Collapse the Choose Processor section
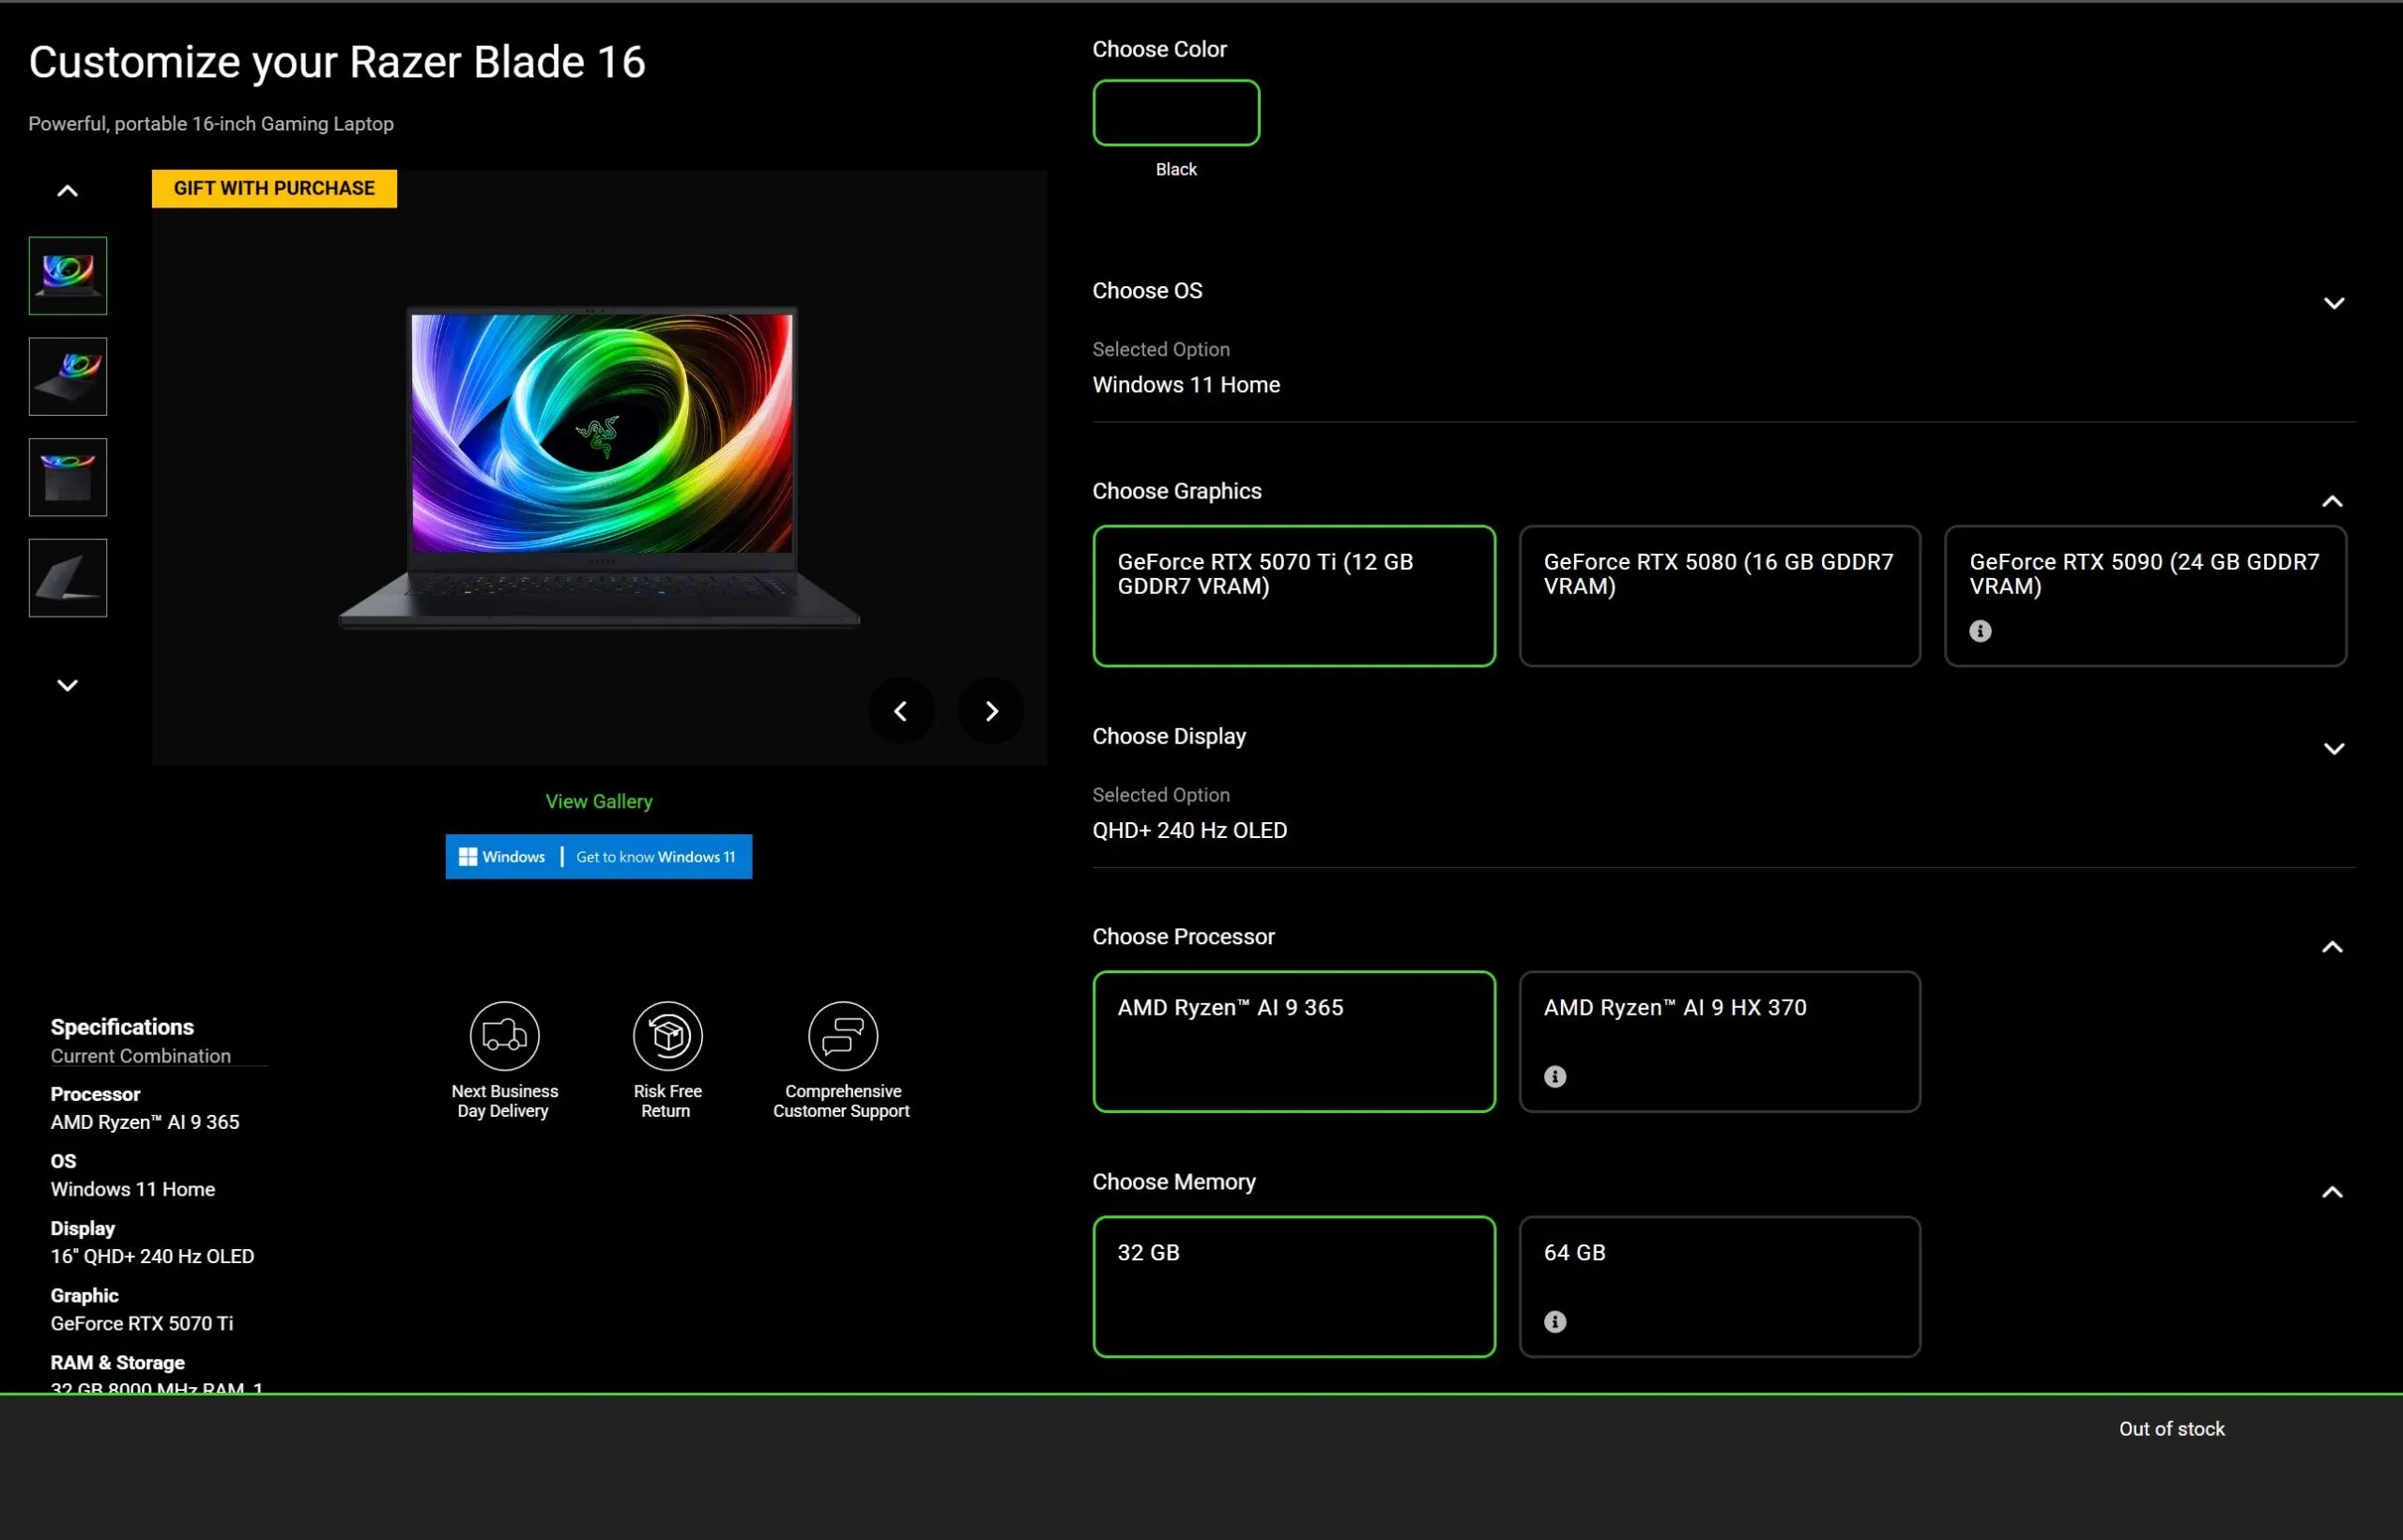 click(x=2332, y=947)
